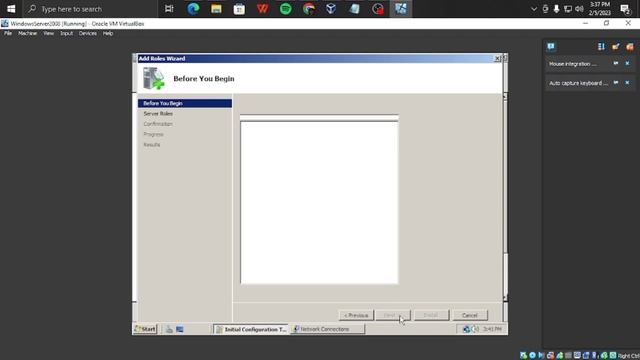This screenshot has height=360, width=640.
Task: Click the wizard scrollbar down arrow
Action: click(505, 298)
